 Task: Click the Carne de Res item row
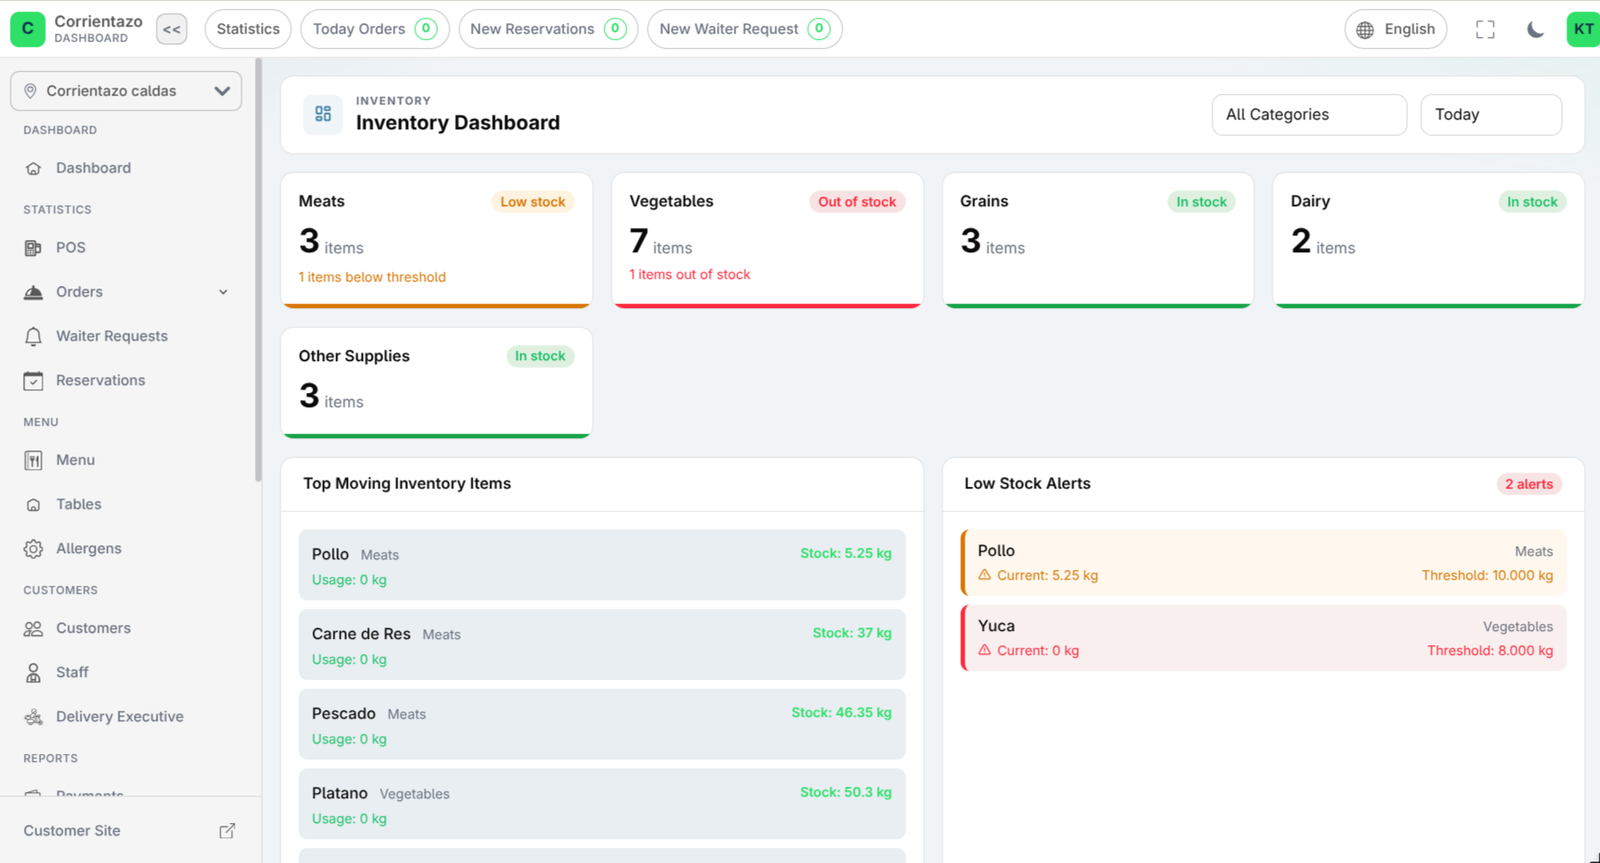[x=602, y=645]
